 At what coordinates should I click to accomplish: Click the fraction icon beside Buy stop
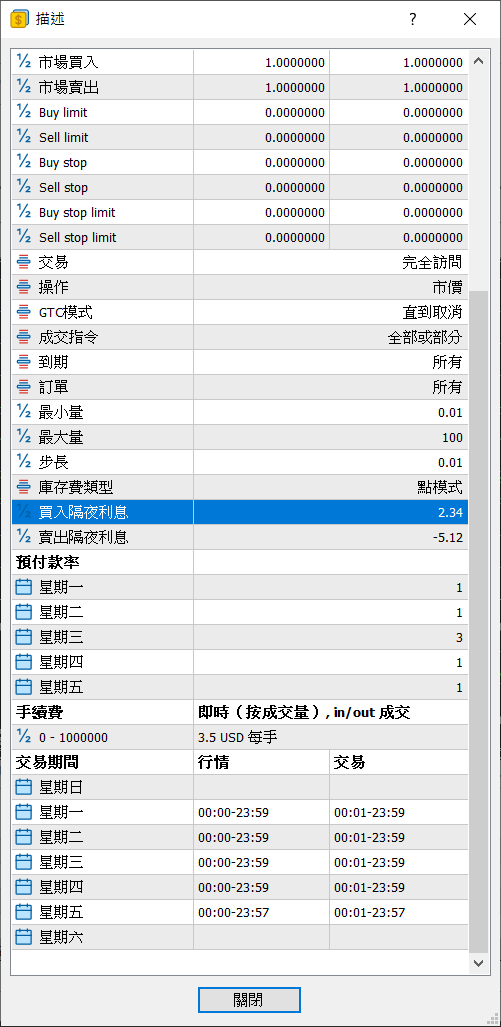pos(24,162)
